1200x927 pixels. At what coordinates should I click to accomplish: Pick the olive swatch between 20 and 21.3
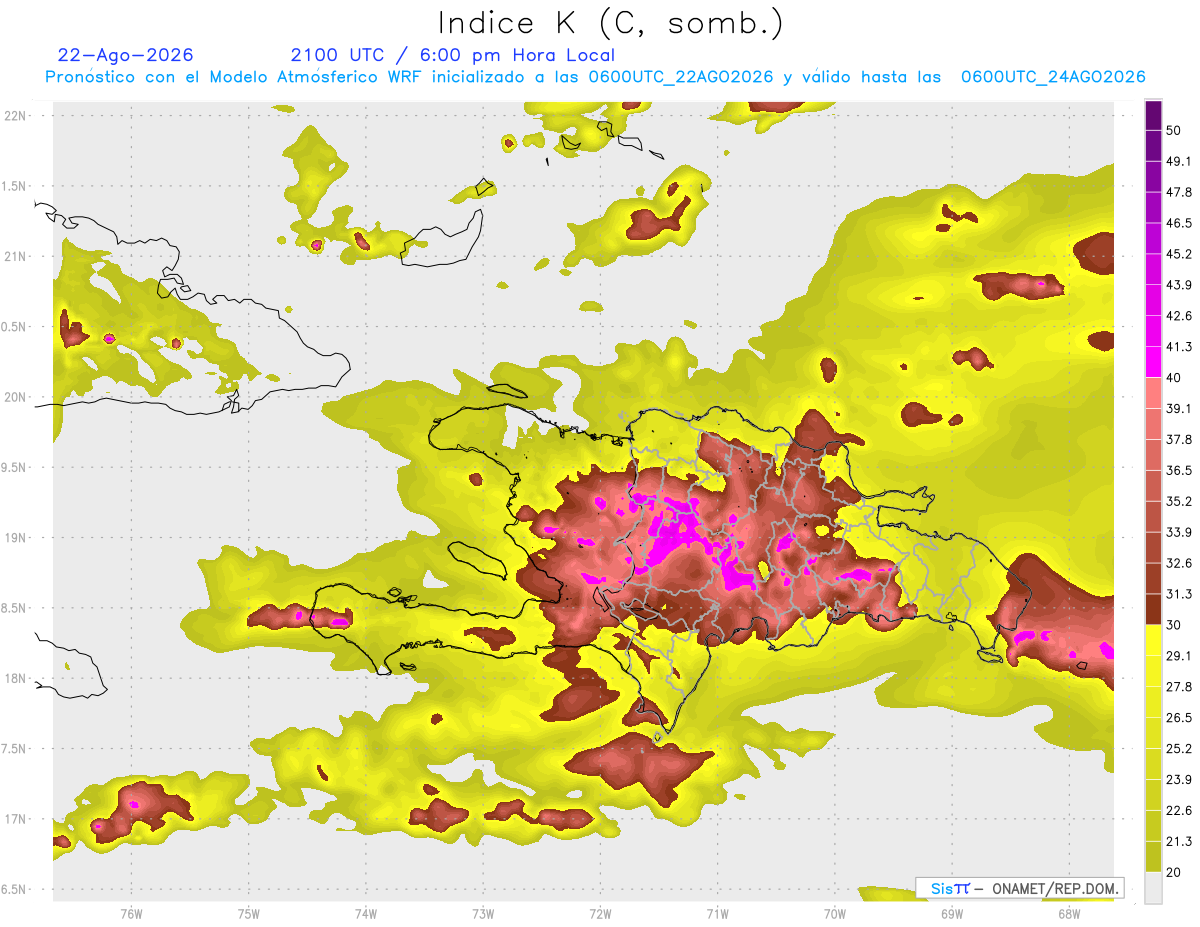point(1153,858)
